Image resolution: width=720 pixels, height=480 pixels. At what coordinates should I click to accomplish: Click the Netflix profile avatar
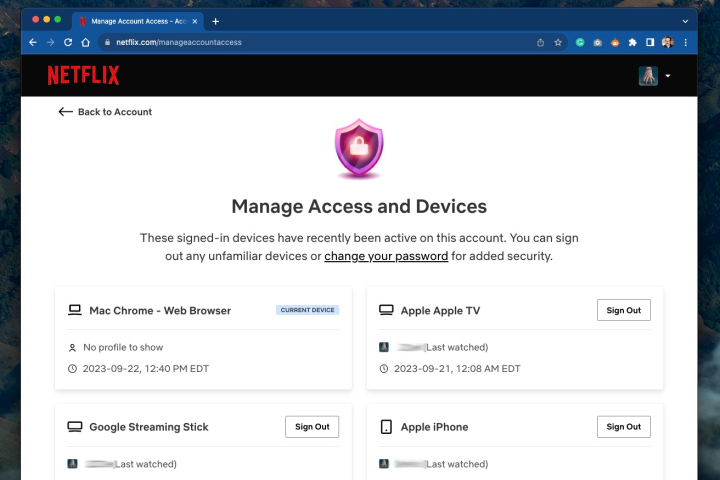coord(648,76)
